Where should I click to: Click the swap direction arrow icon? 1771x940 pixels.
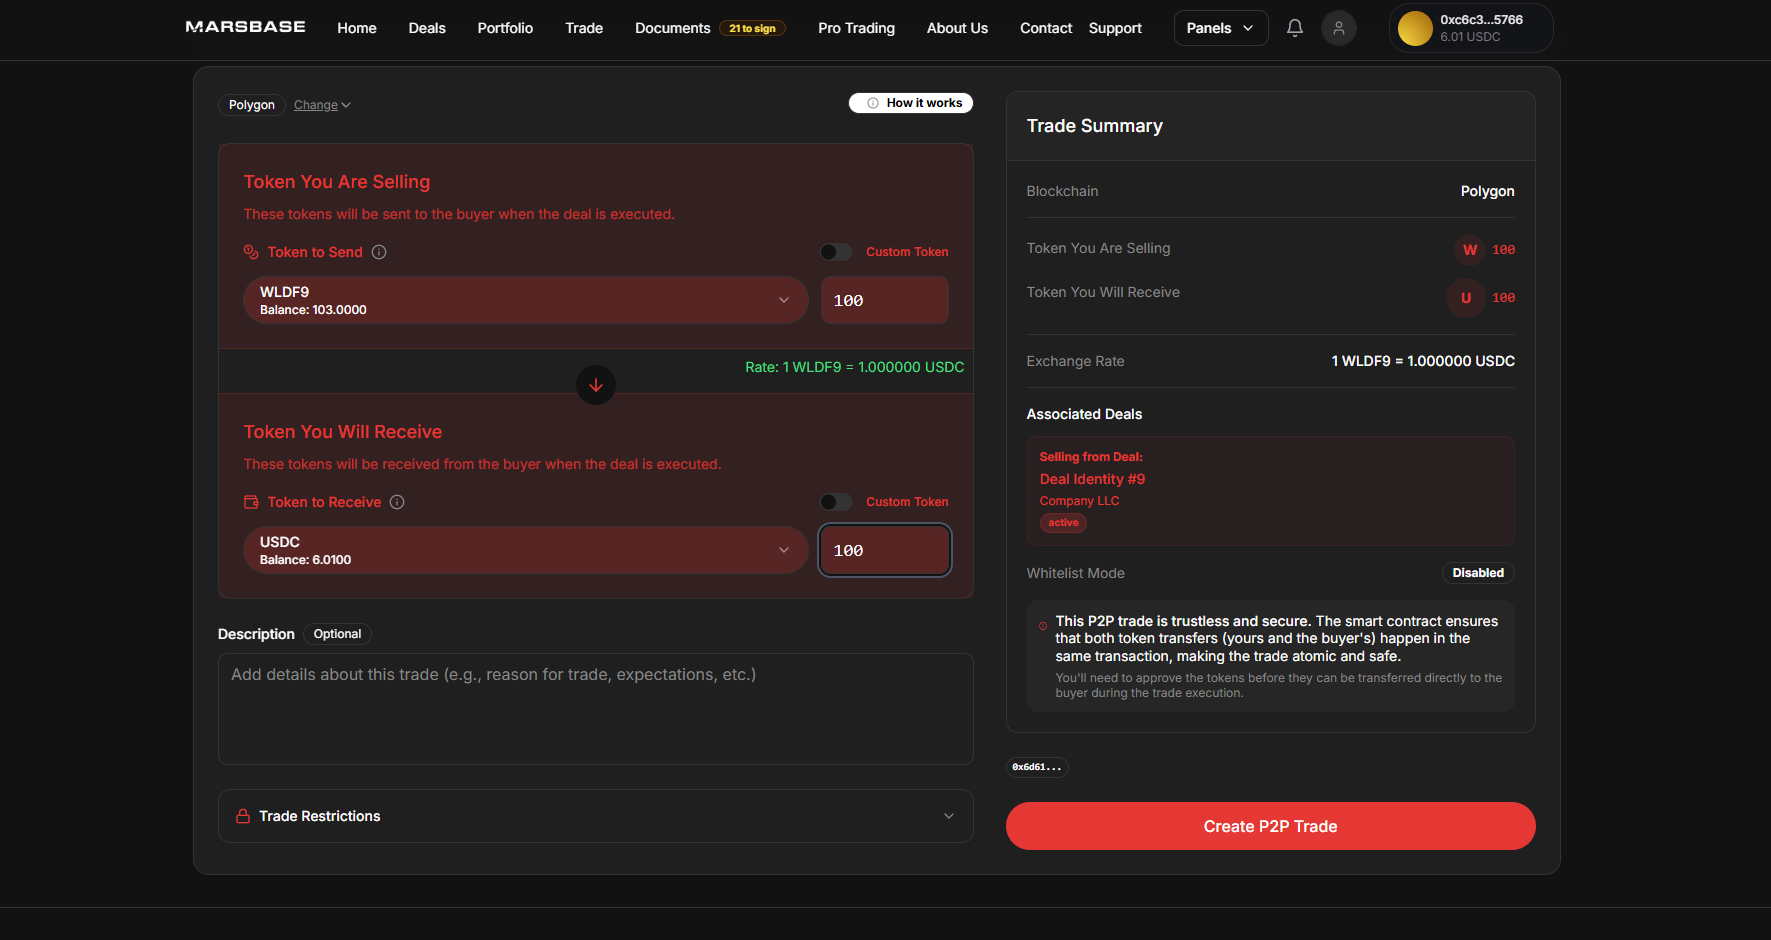595,385
